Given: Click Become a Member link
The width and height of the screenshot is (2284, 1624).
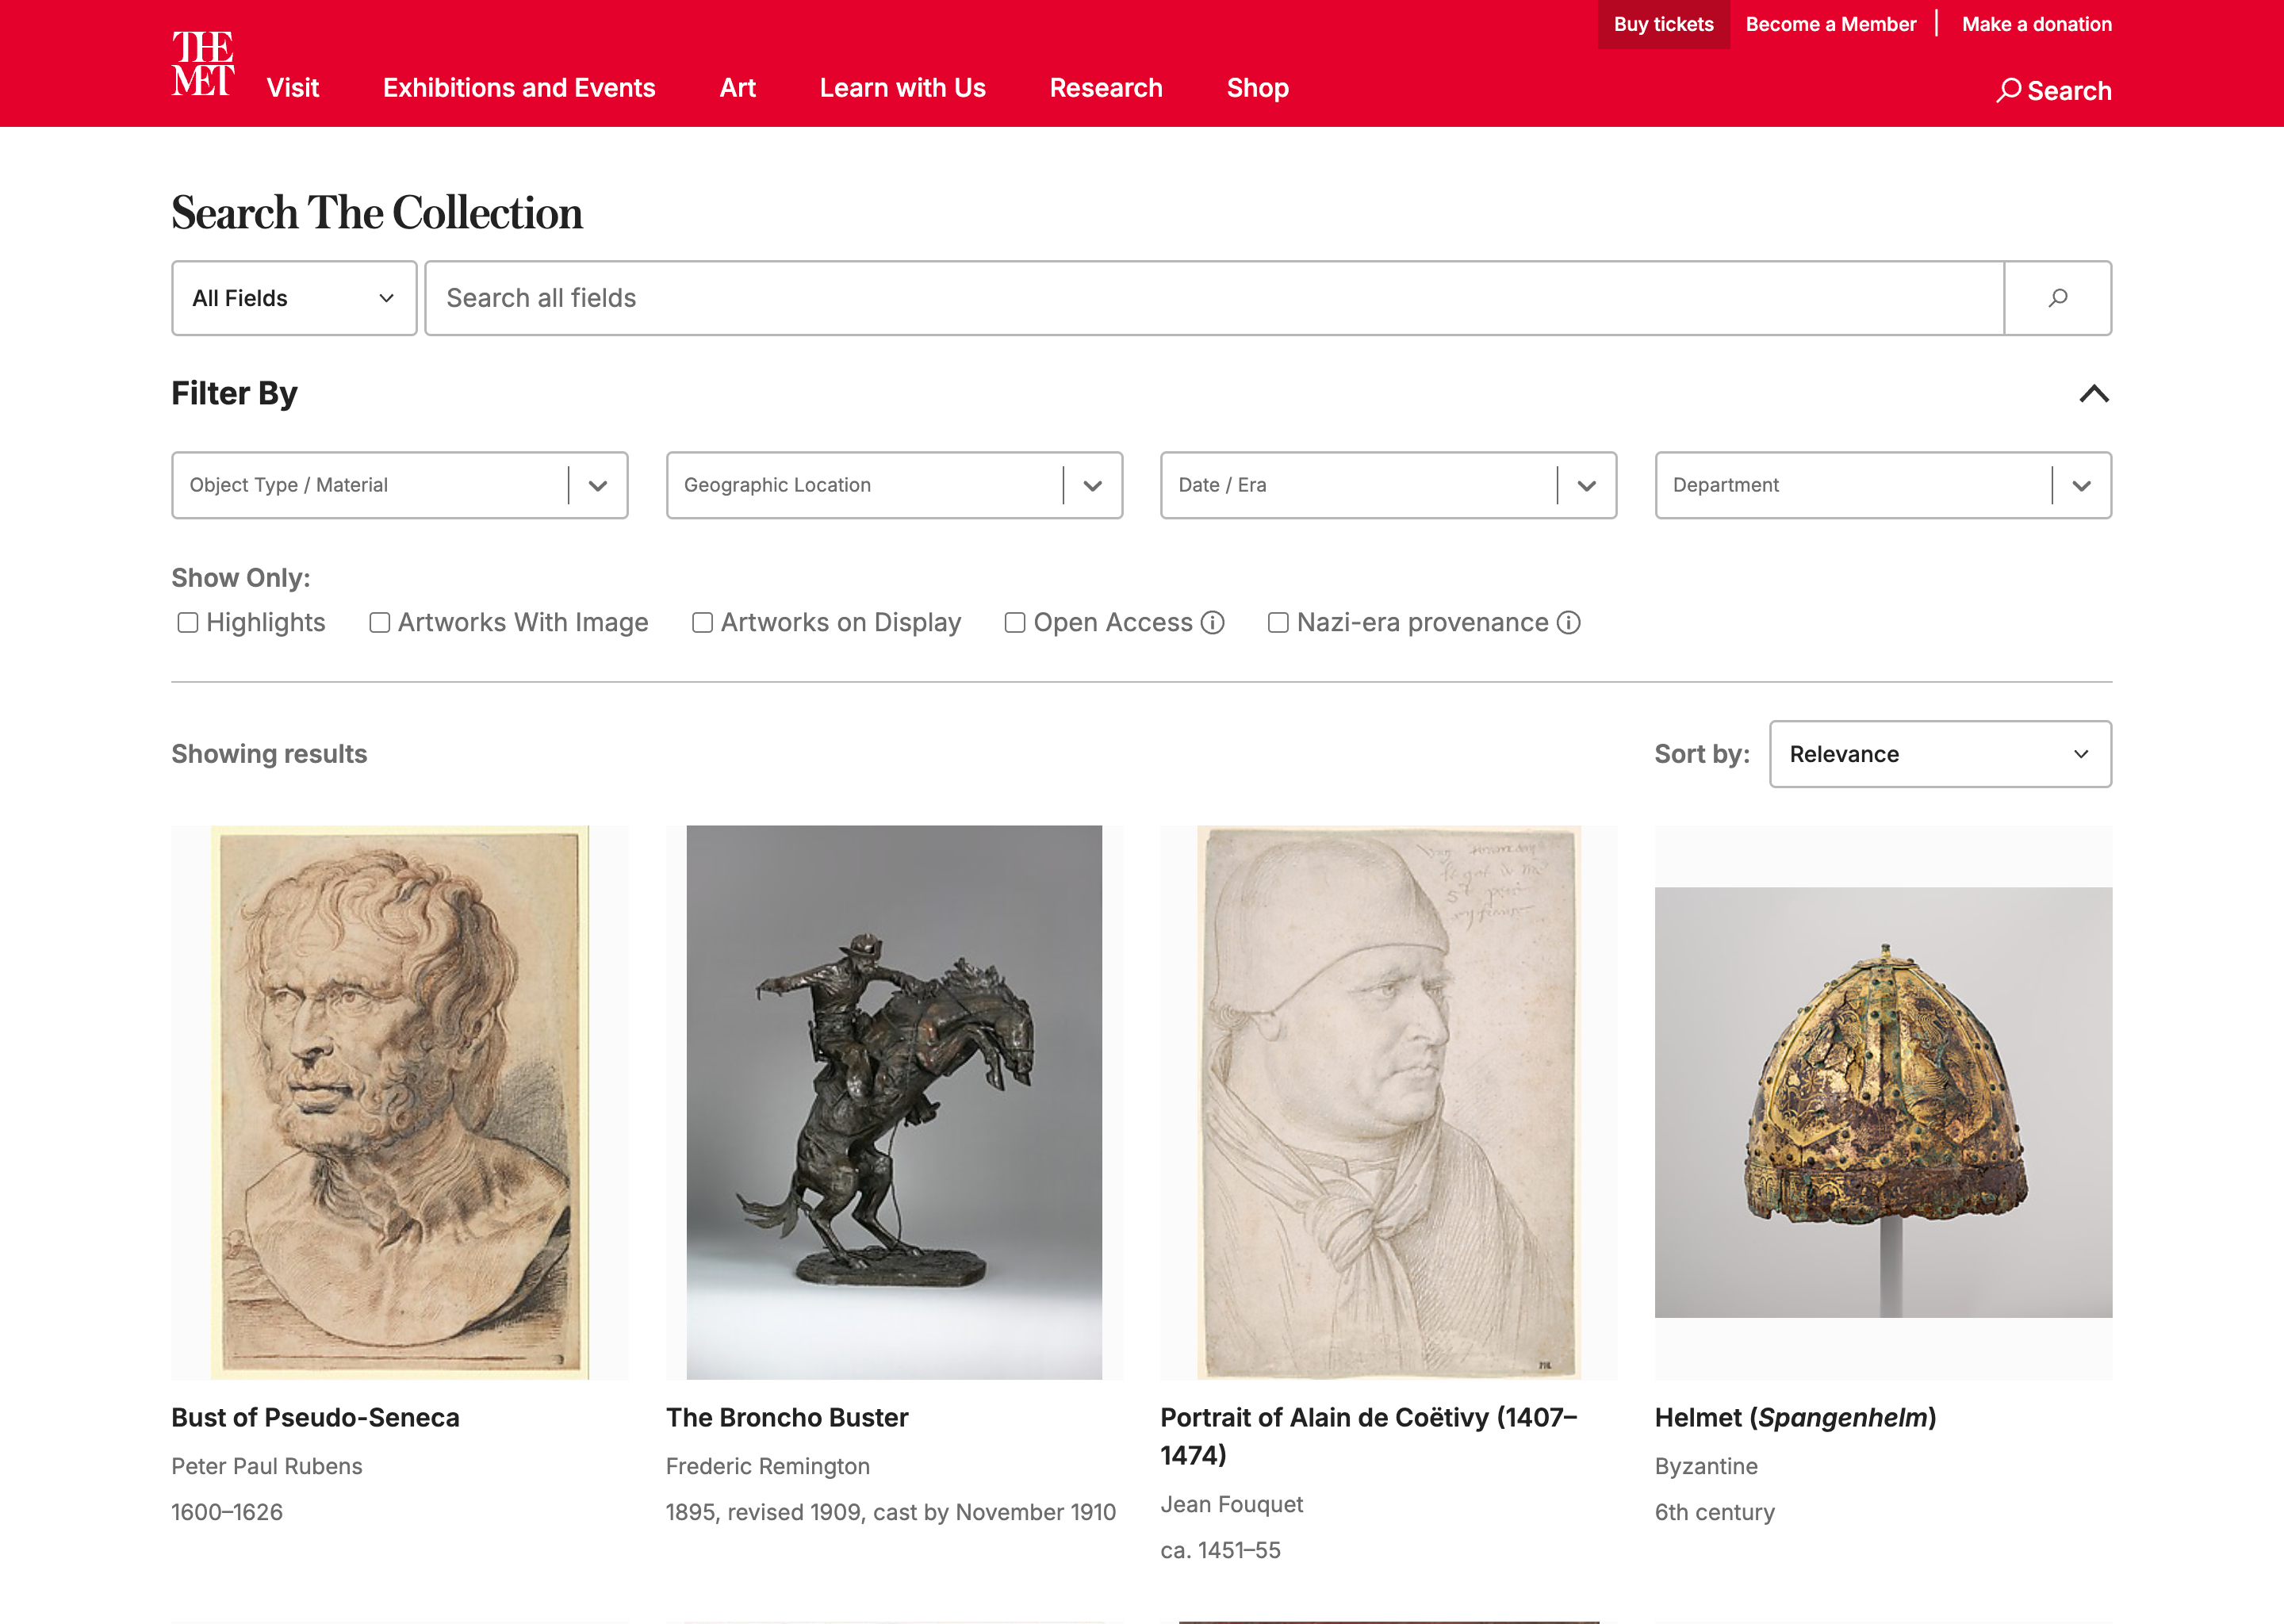Looking at the screenshot, I should [1831, 24].
